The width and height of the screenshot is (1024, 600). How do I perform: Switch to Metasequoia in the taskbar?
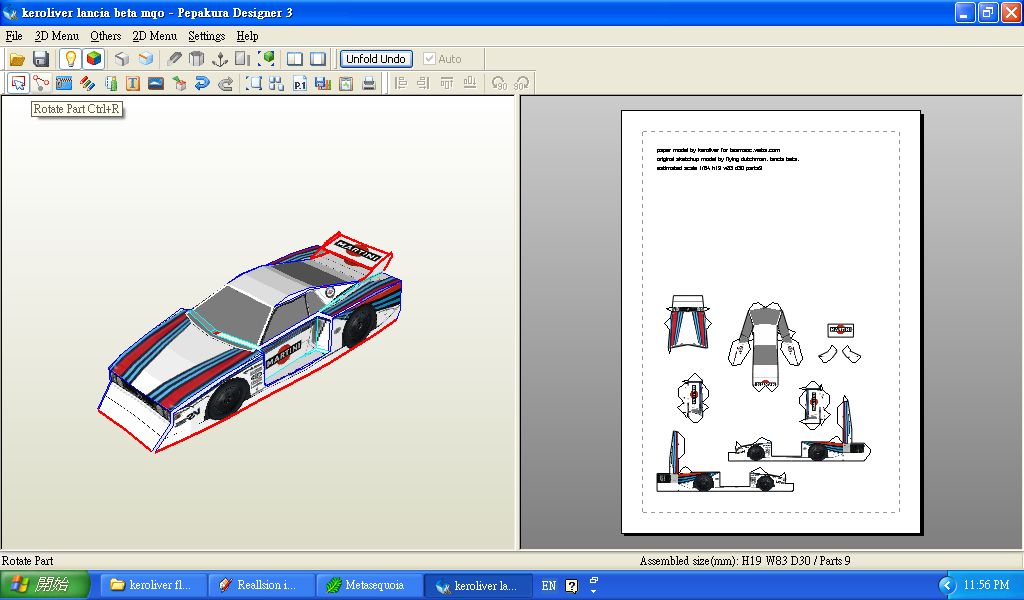pyautogui.click(x=367, y=585)
